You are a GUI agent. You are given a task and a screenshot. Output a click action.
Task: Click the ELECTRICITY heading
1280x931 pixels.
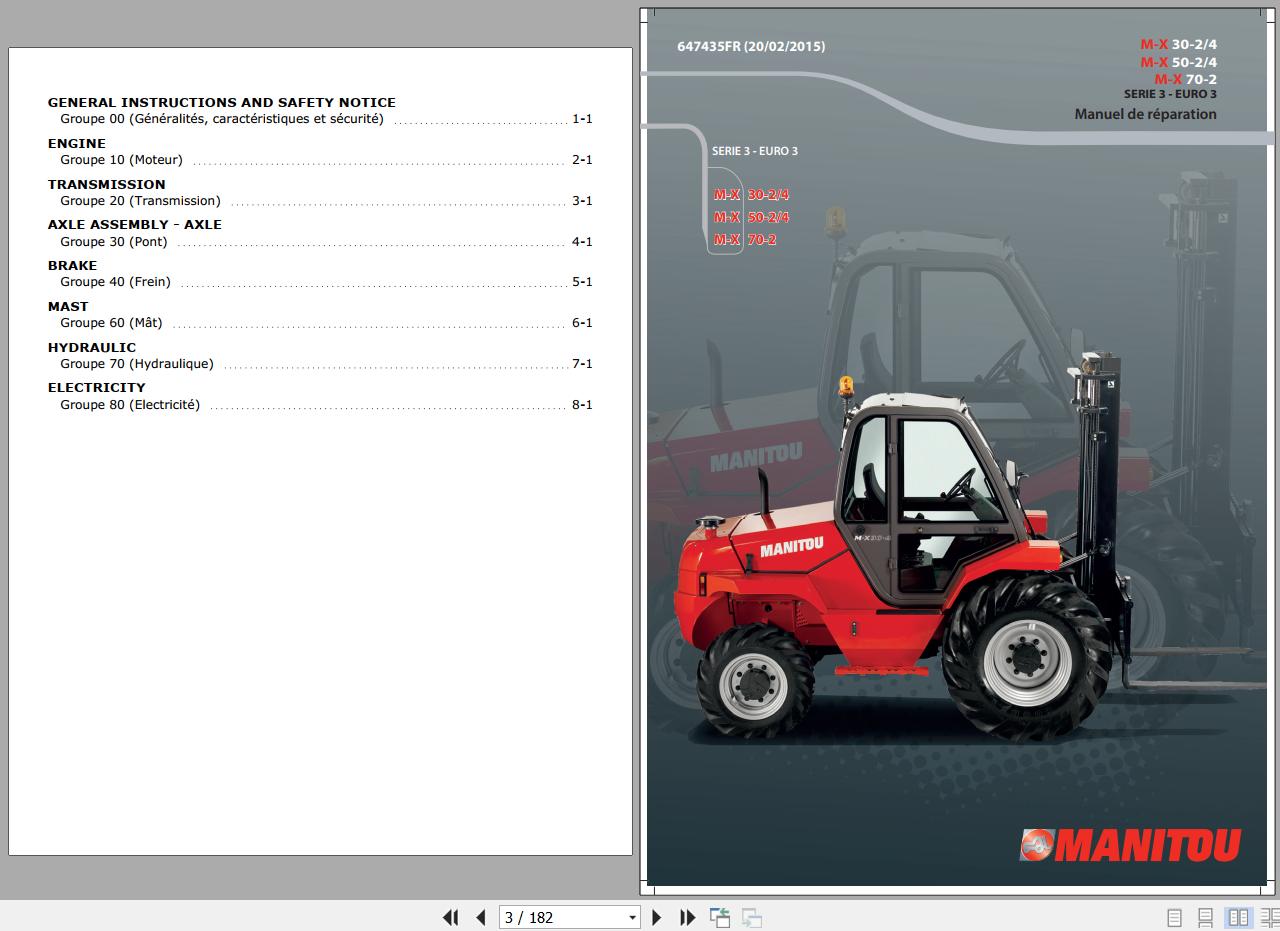[97, 387]
